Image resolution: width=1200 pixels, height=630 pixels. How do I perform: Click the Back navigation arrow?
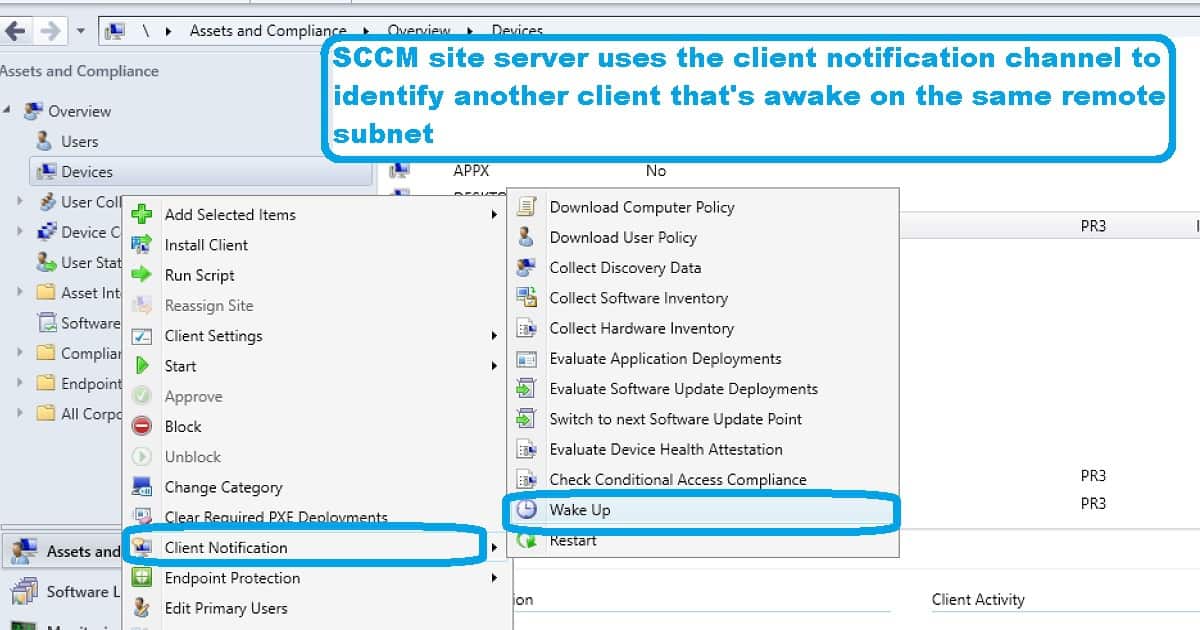(x=15, y=31)
